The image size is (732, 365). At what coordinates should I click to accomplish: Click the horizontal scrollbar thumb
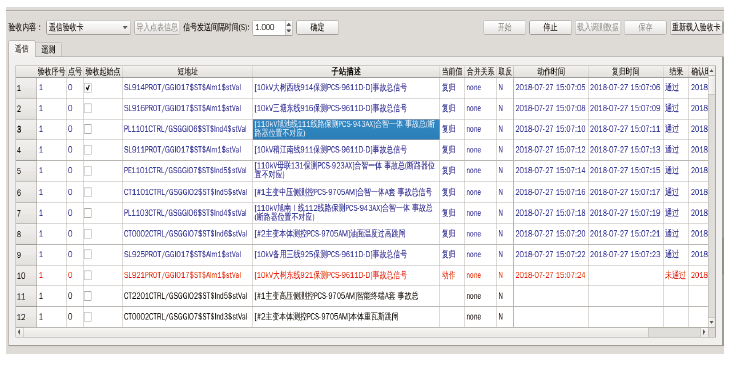click(x=335, y=332)
